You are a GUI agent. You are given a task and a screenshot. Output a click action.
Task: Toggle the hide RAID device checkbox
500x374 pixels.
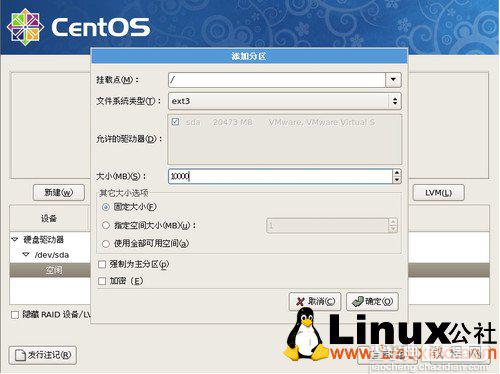click(x=15, y=315)
